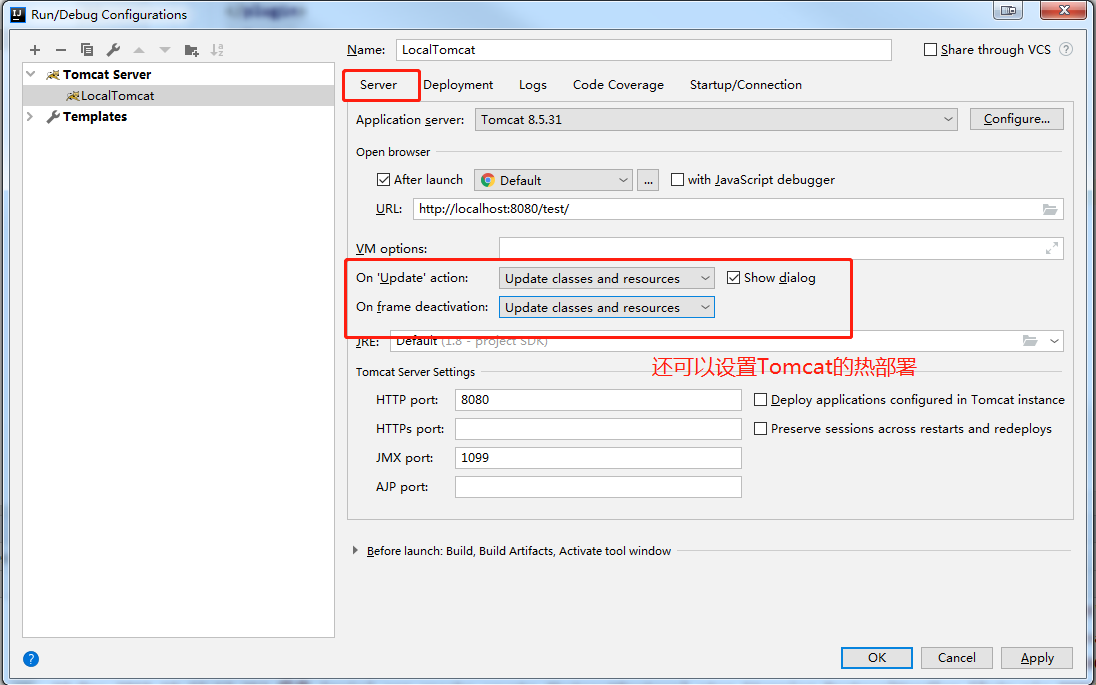Open the Code Coverage tab

pos(619,85)
